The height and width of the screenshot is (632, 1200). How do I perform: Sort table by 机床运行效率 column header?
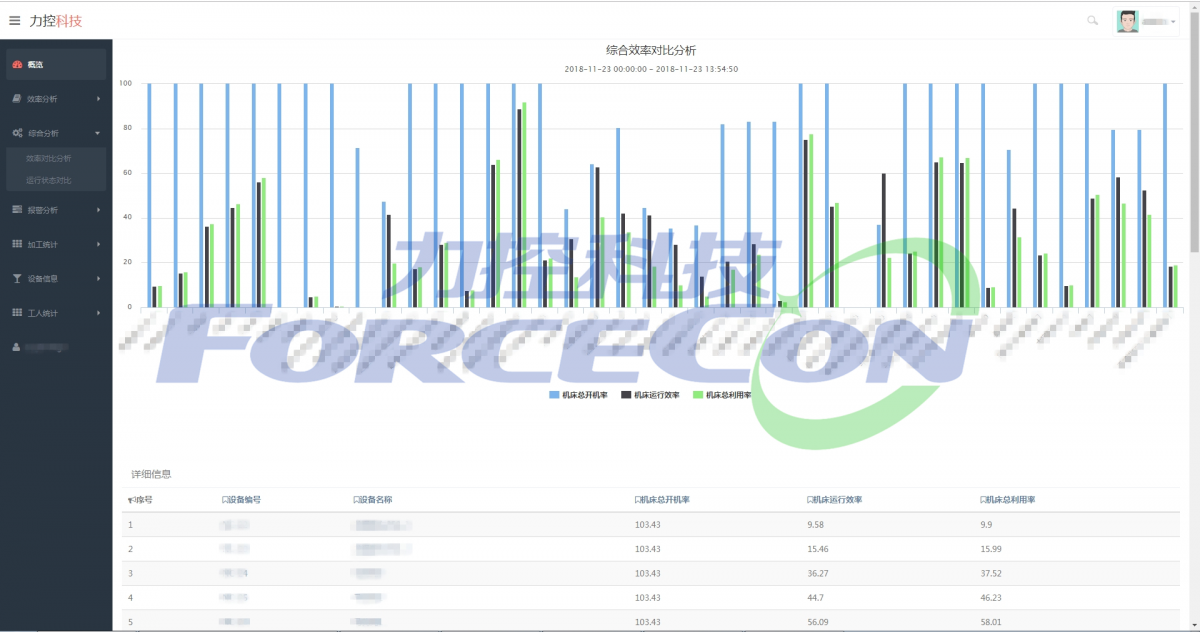835,499
